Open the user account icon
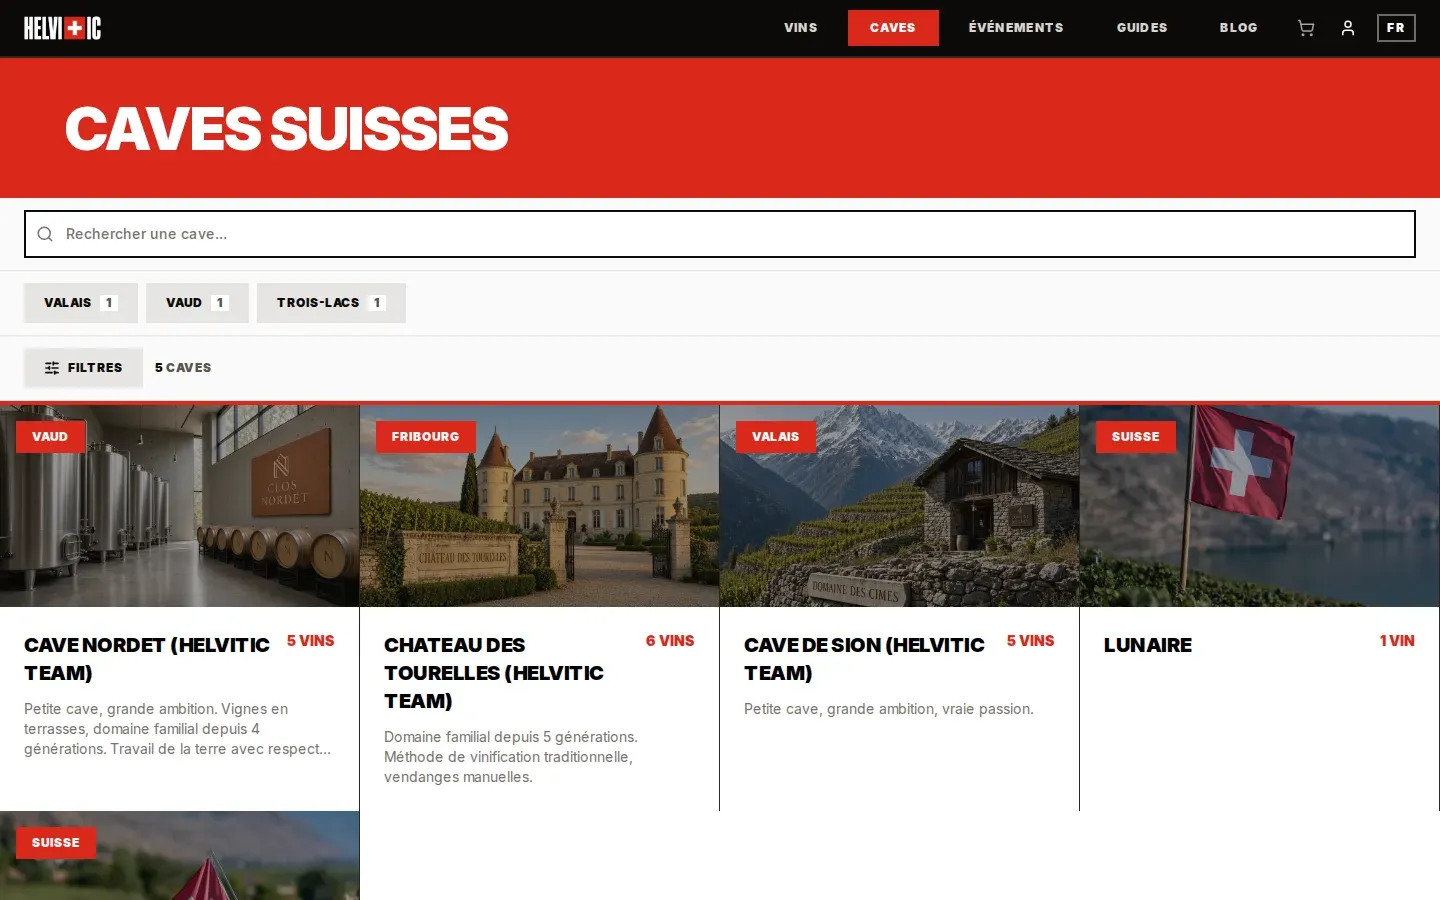The height and width of the screenshot is (900, 1440). [1348, 28]
